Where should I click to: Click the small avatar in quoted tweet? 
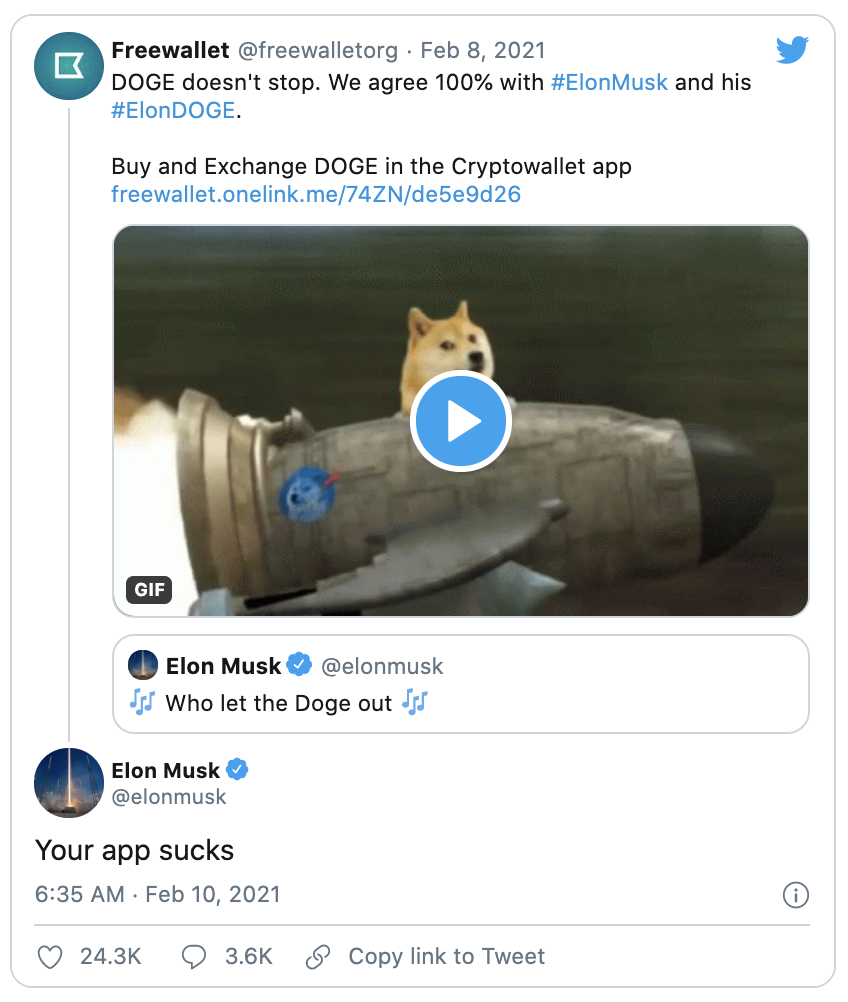(142, 665)
